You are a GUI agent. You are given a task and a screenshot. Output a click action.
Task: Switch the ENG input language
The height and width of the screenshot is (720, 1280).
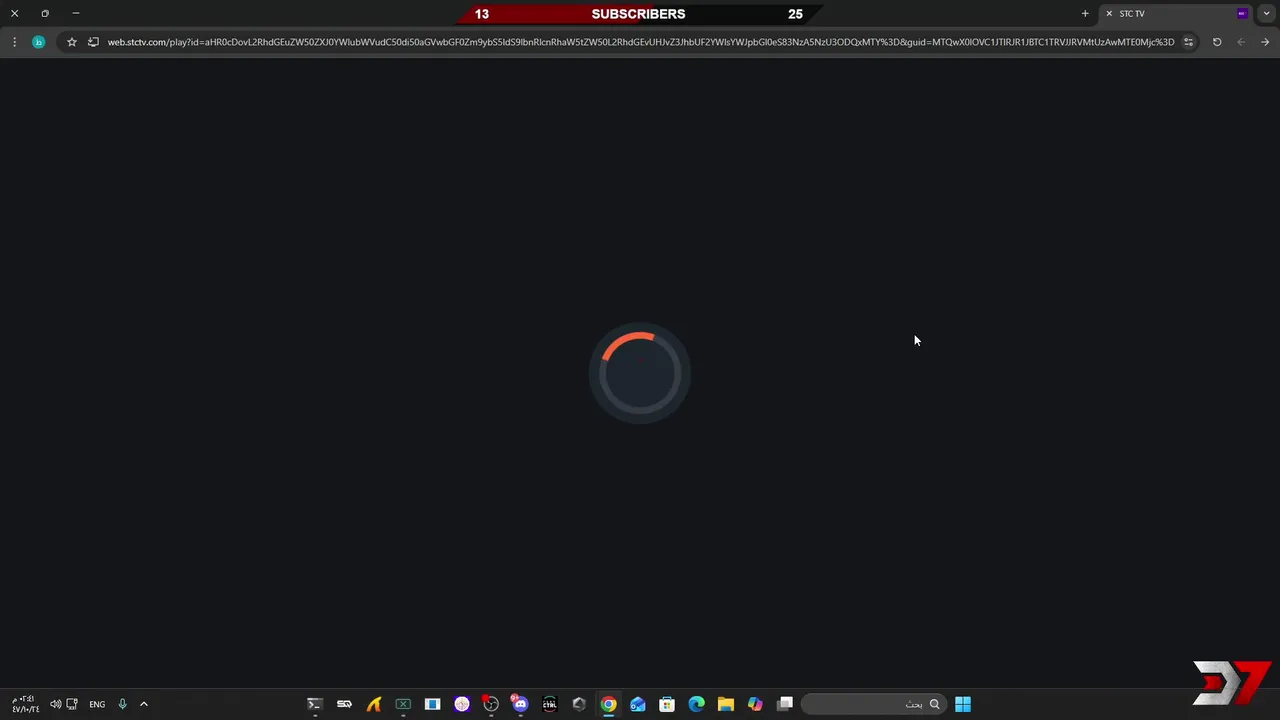pos(97,704)
